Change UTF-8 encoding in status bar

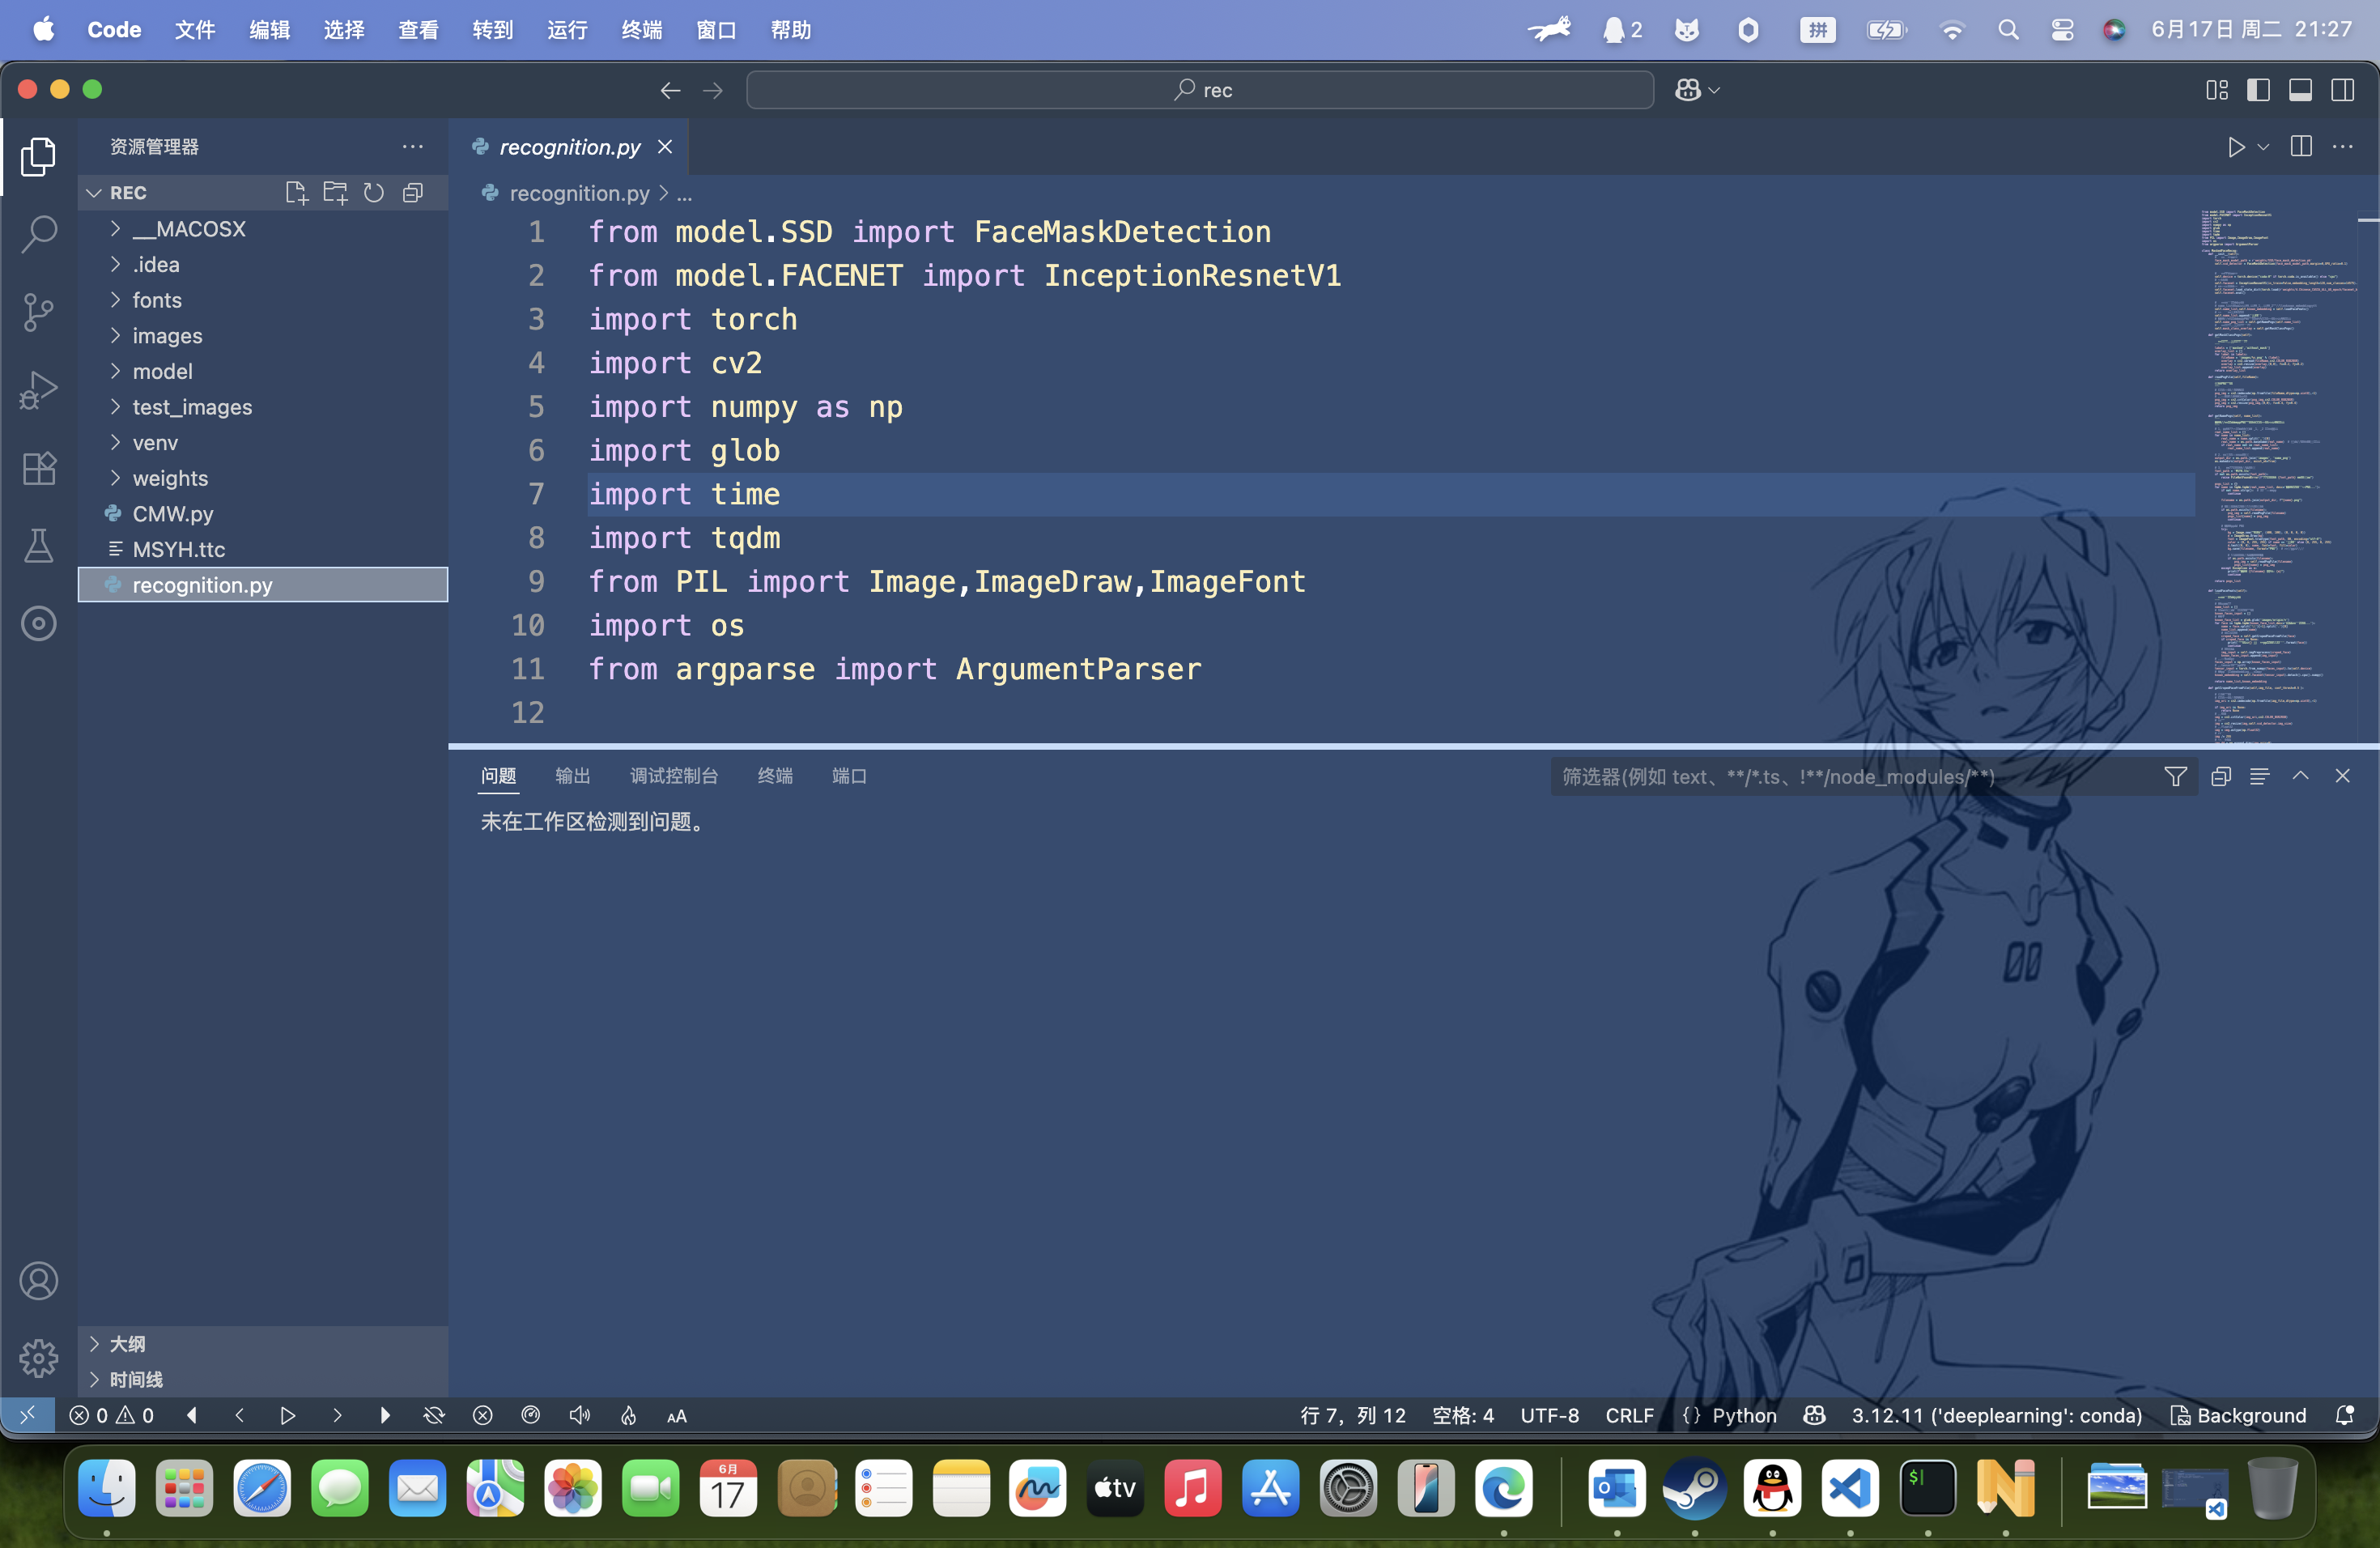1549,1415
